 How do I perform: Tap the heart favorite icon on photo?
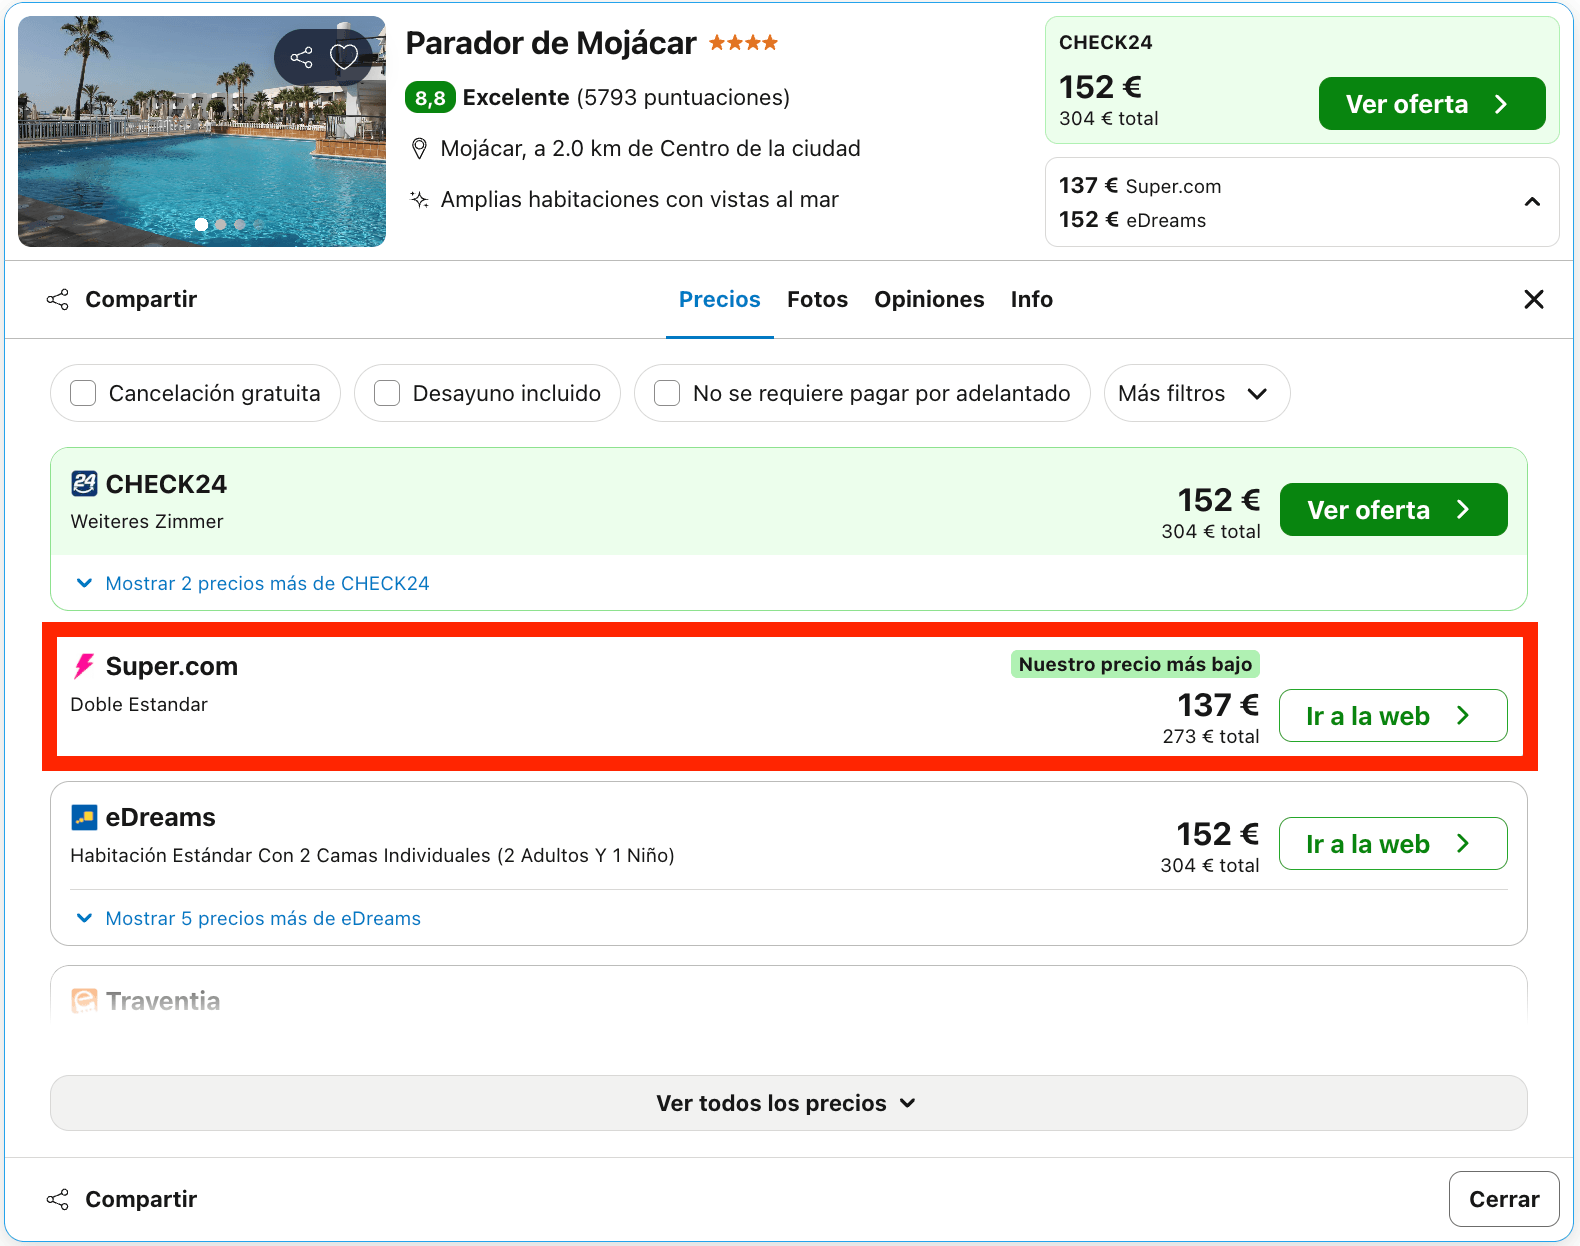[344, 57]
